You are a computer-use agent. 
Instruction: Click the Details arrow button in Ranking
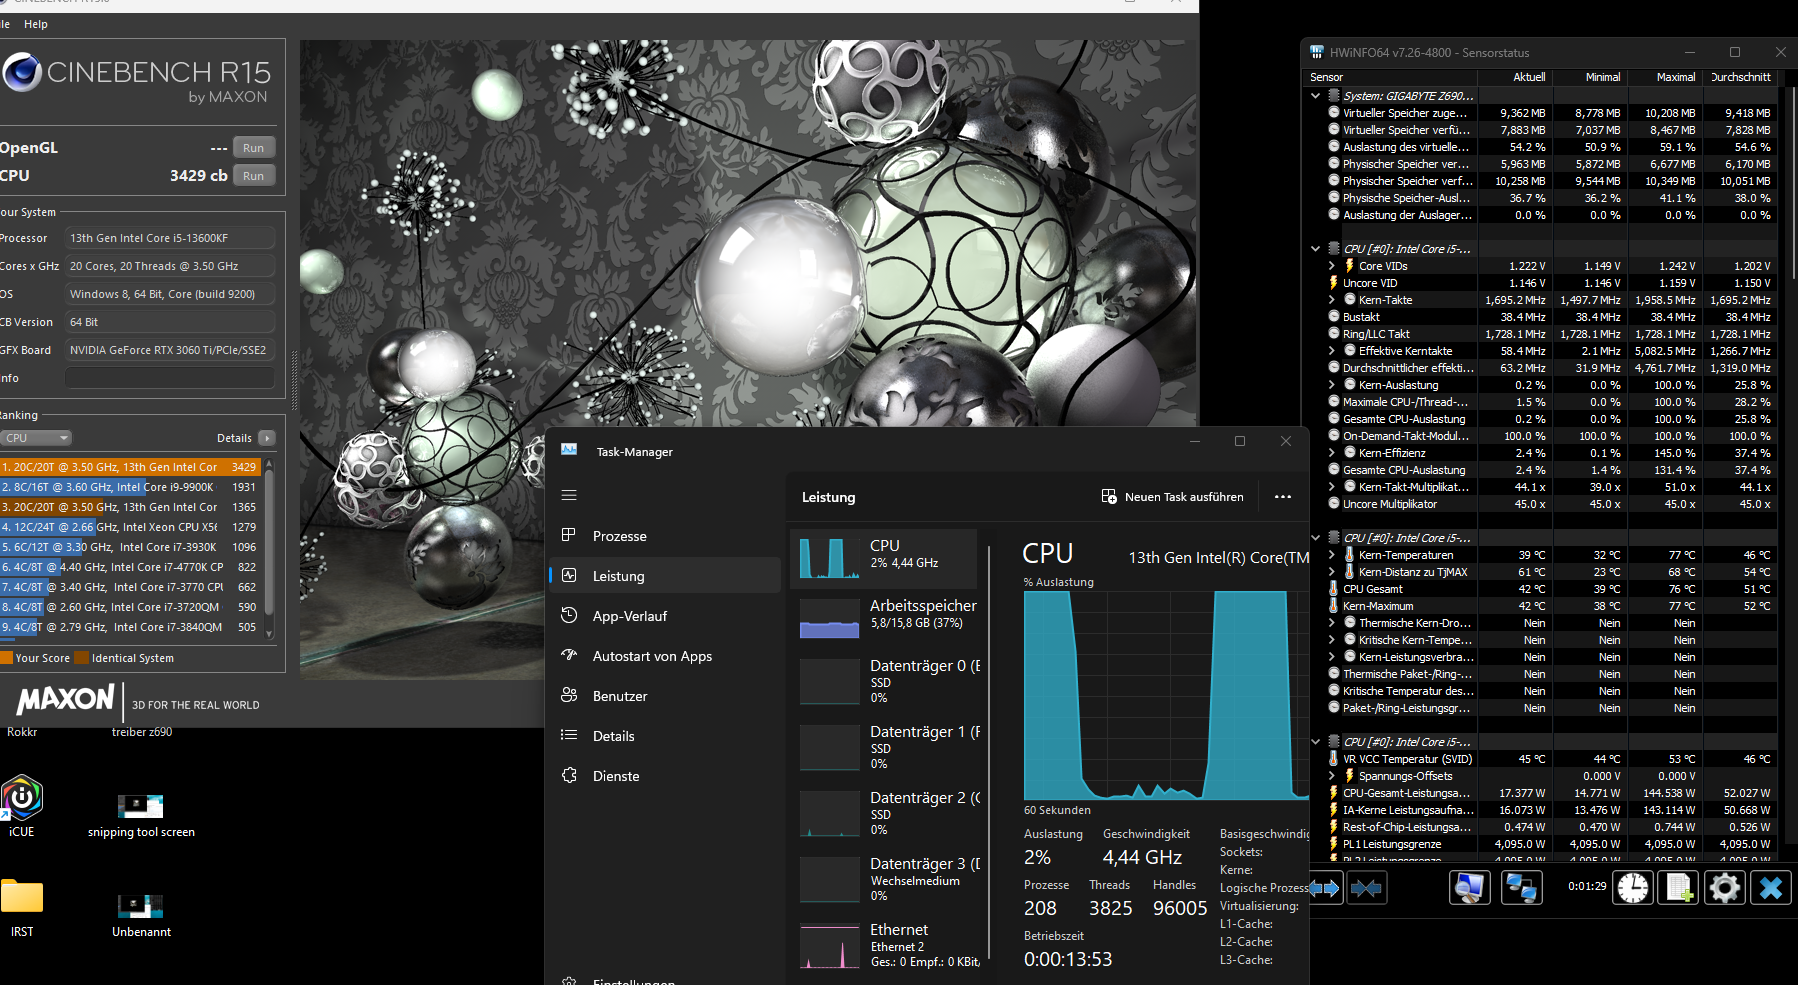click(x=267, y=438)
